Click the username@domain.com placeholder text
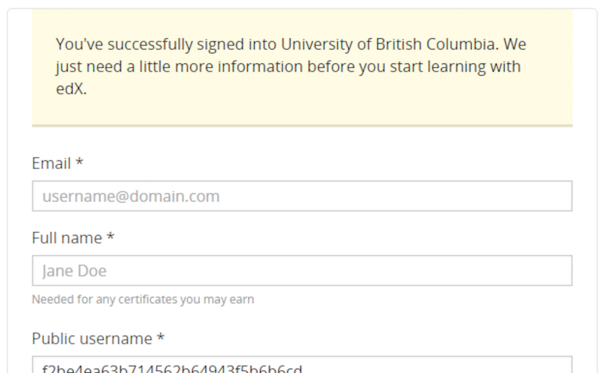The width and height of the screenshot is (600, 373). (131, 196)
